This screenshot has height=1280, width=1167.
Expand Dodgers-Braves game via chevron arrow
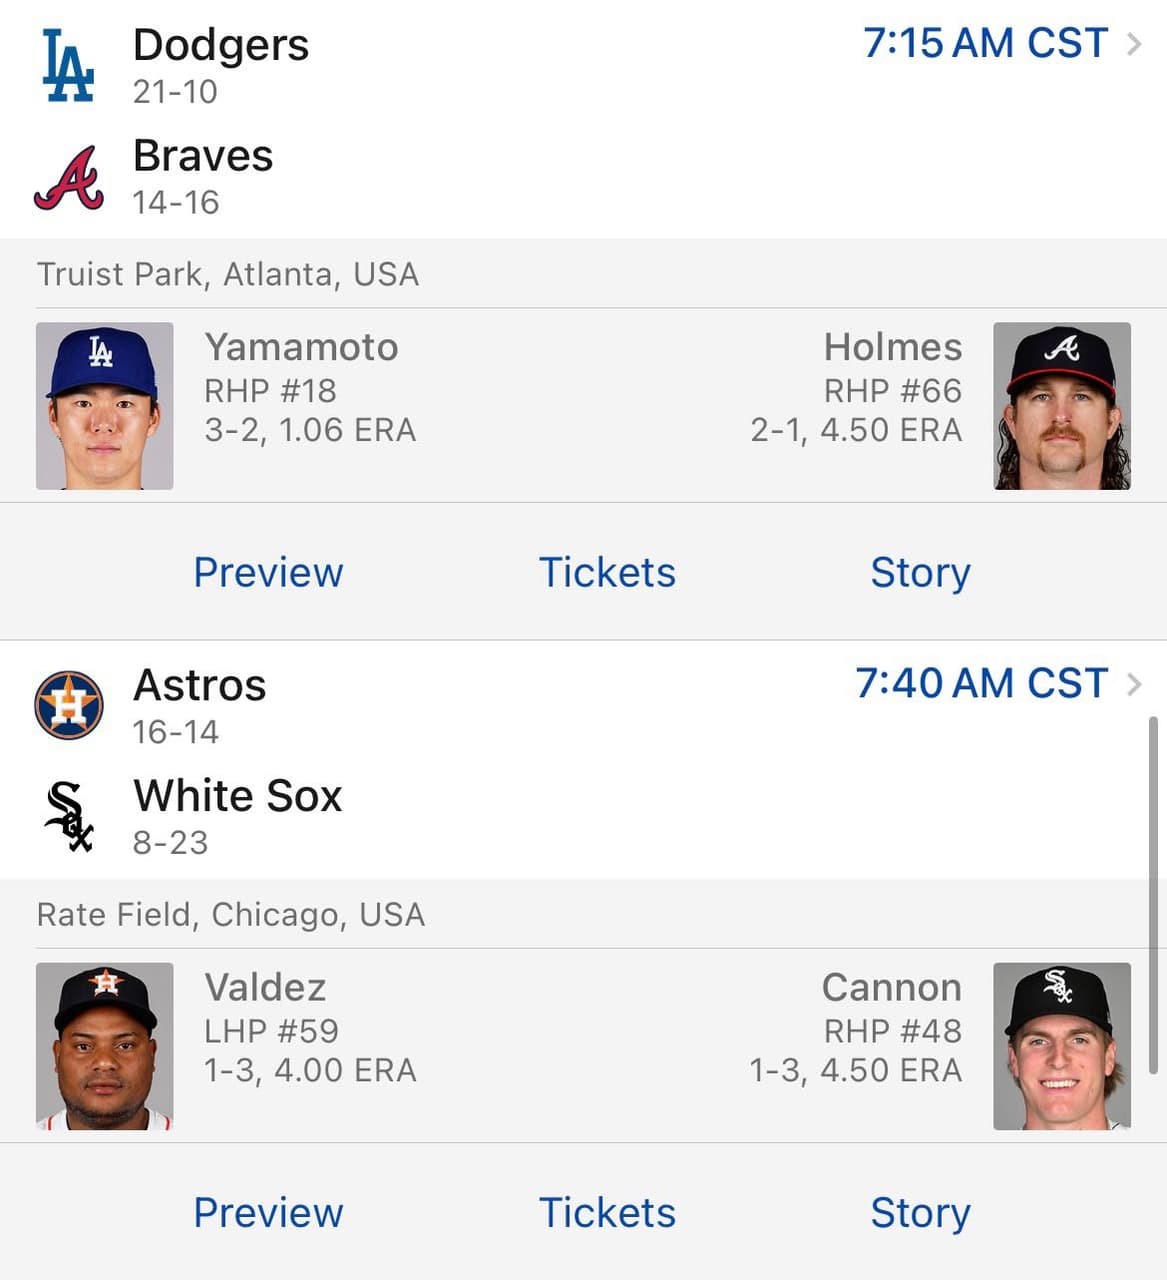click(x=1134, y=44)
